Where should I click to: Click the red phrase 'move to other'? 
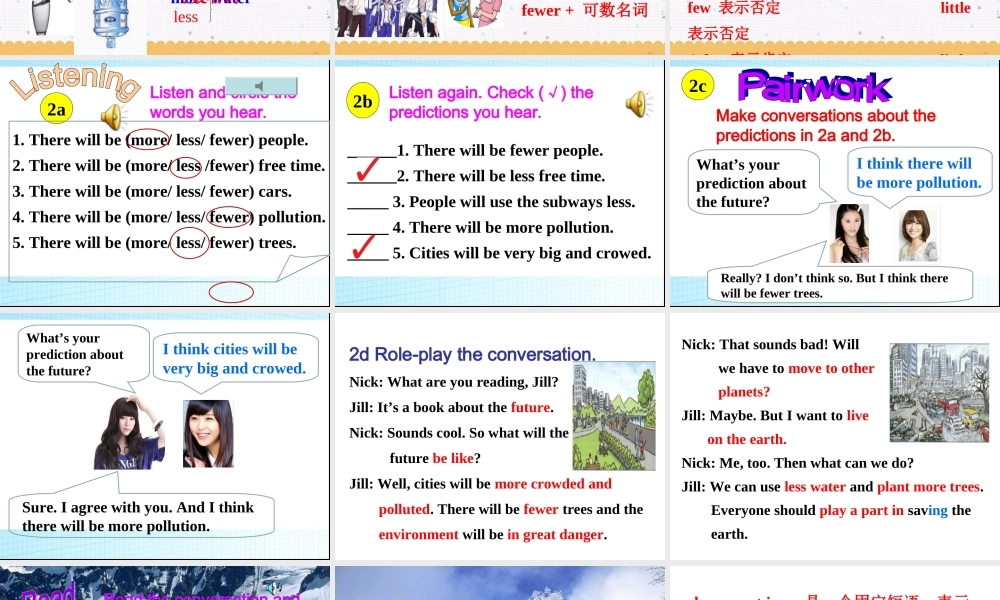click(x=831, y=369)
